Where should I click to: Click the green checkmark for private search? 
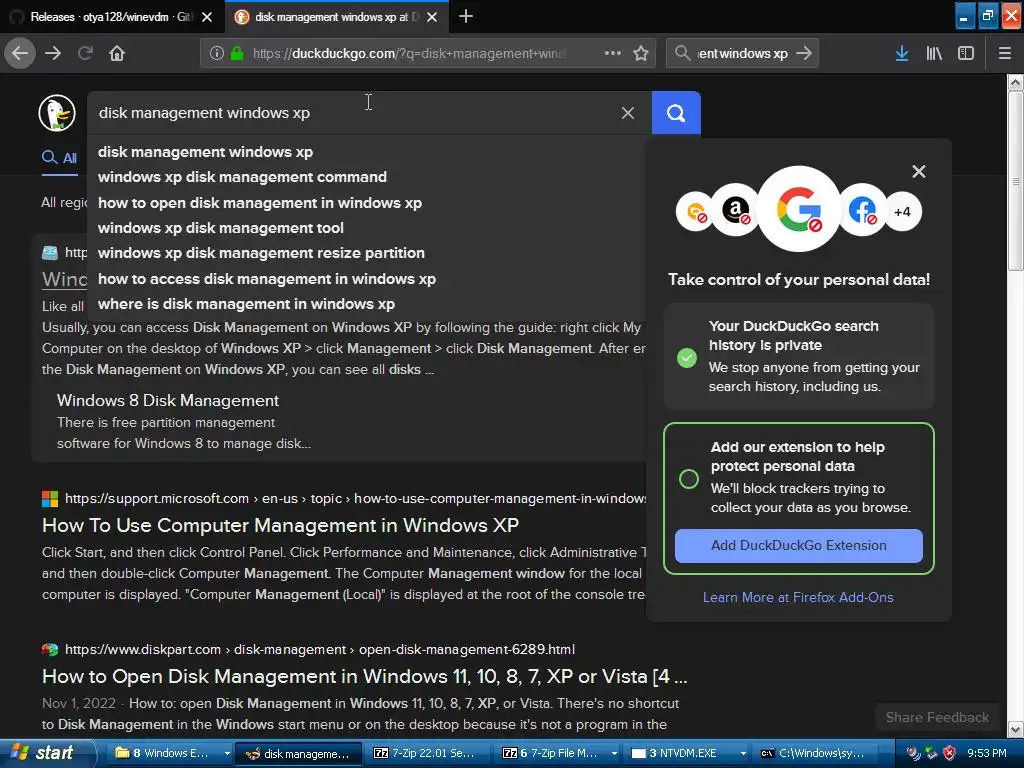pos(686,357)
